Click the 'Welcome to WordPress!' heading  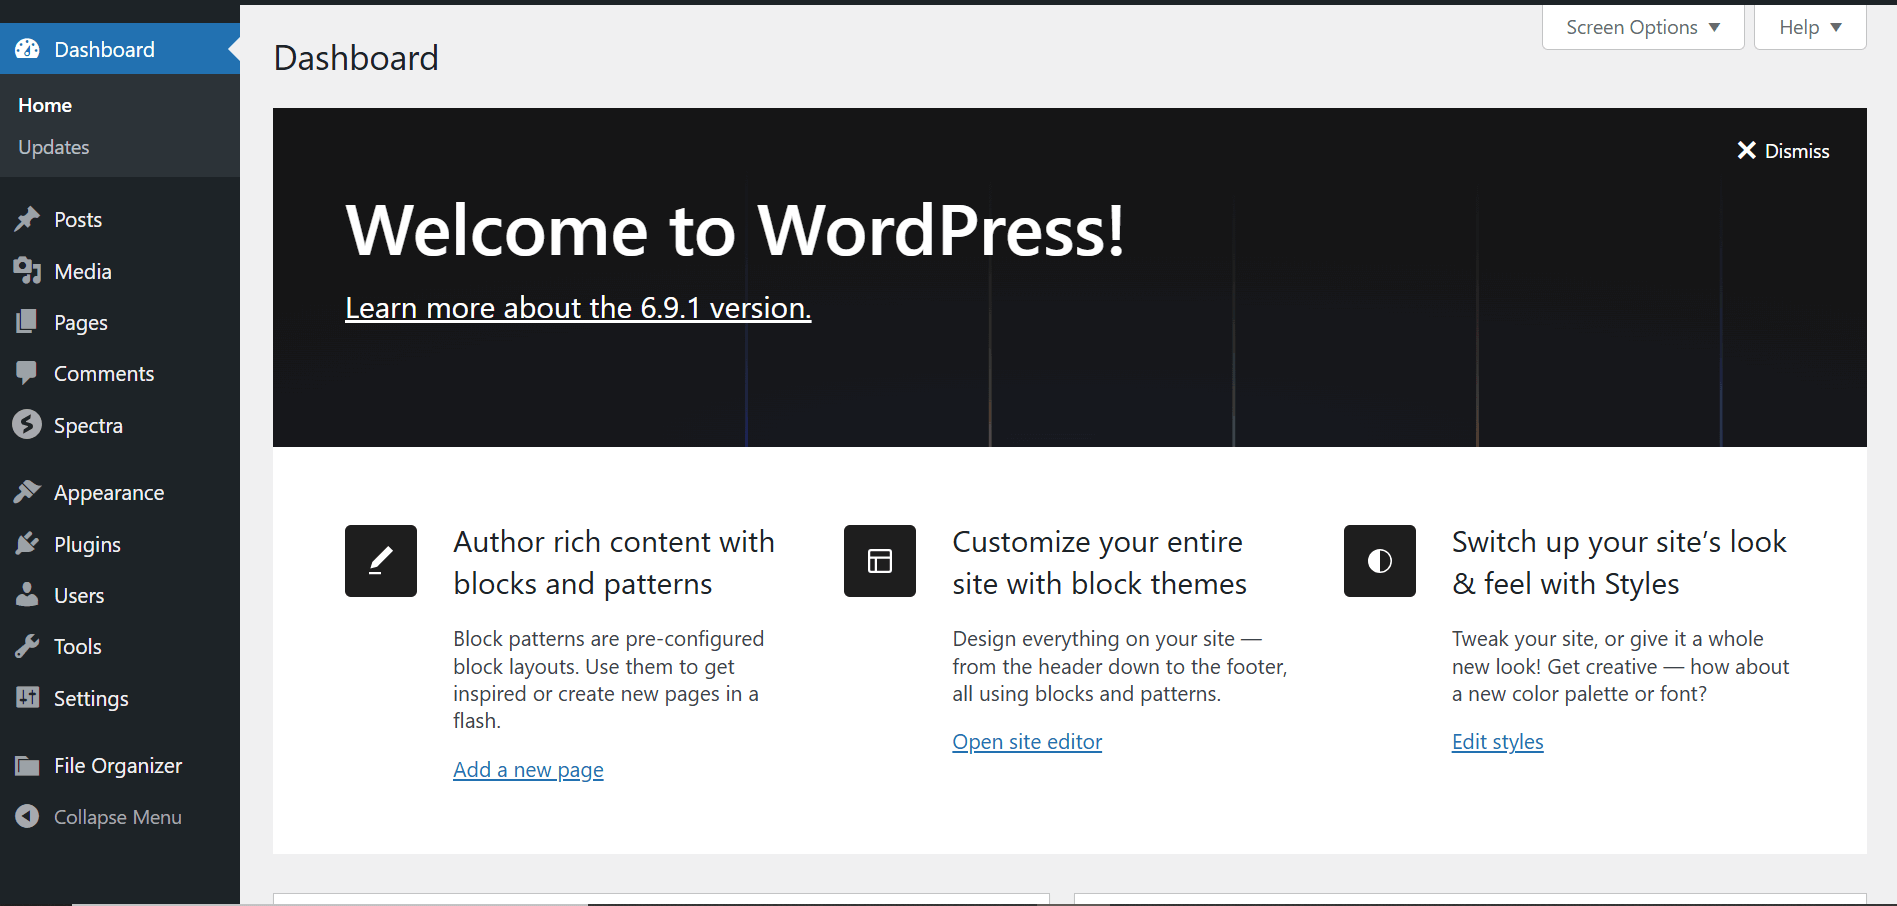(735, 230)
